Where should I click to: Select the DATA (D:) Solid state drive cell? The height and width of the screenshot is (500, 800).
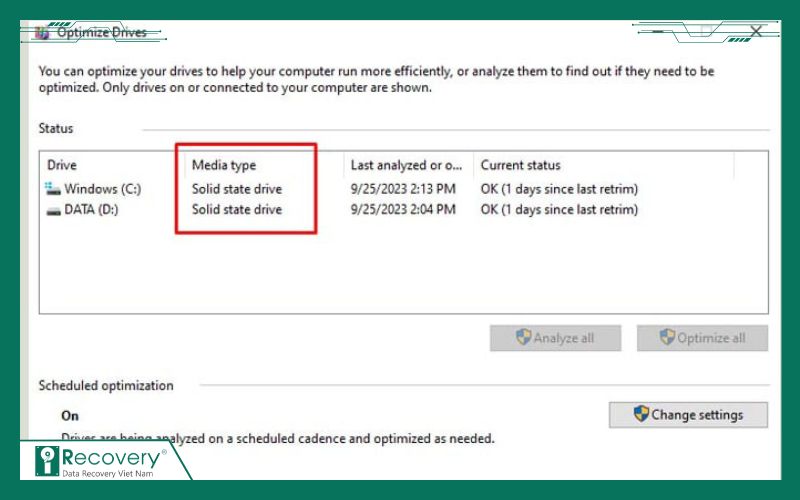(x=237, y=210)
